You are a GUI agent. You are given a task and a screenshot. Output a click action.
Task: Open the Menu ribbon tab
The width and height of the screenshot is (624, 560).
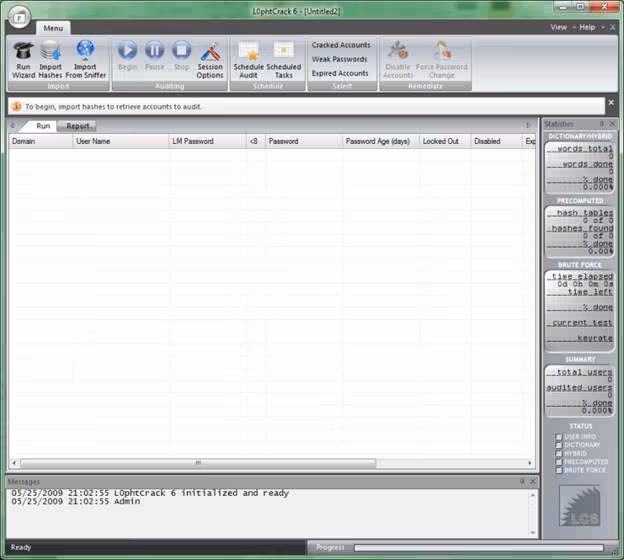[53, 28]
